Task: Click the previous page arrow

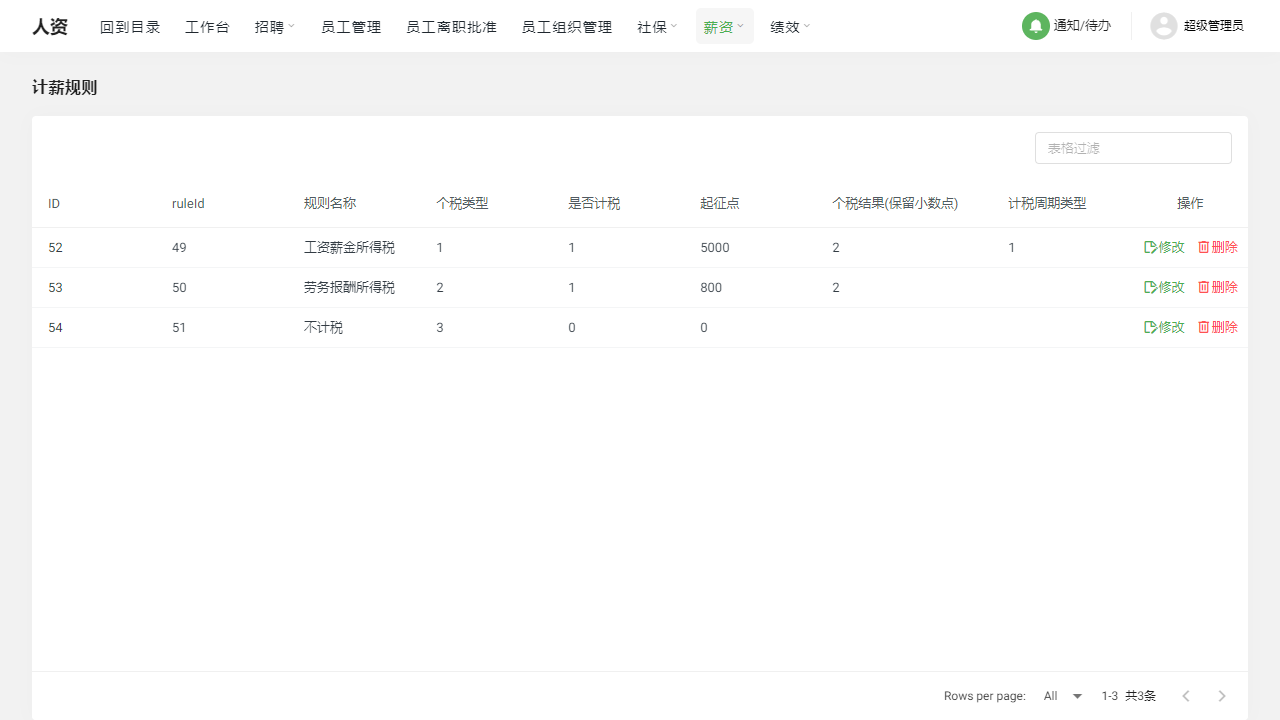Action: (x=1186, y=695)
